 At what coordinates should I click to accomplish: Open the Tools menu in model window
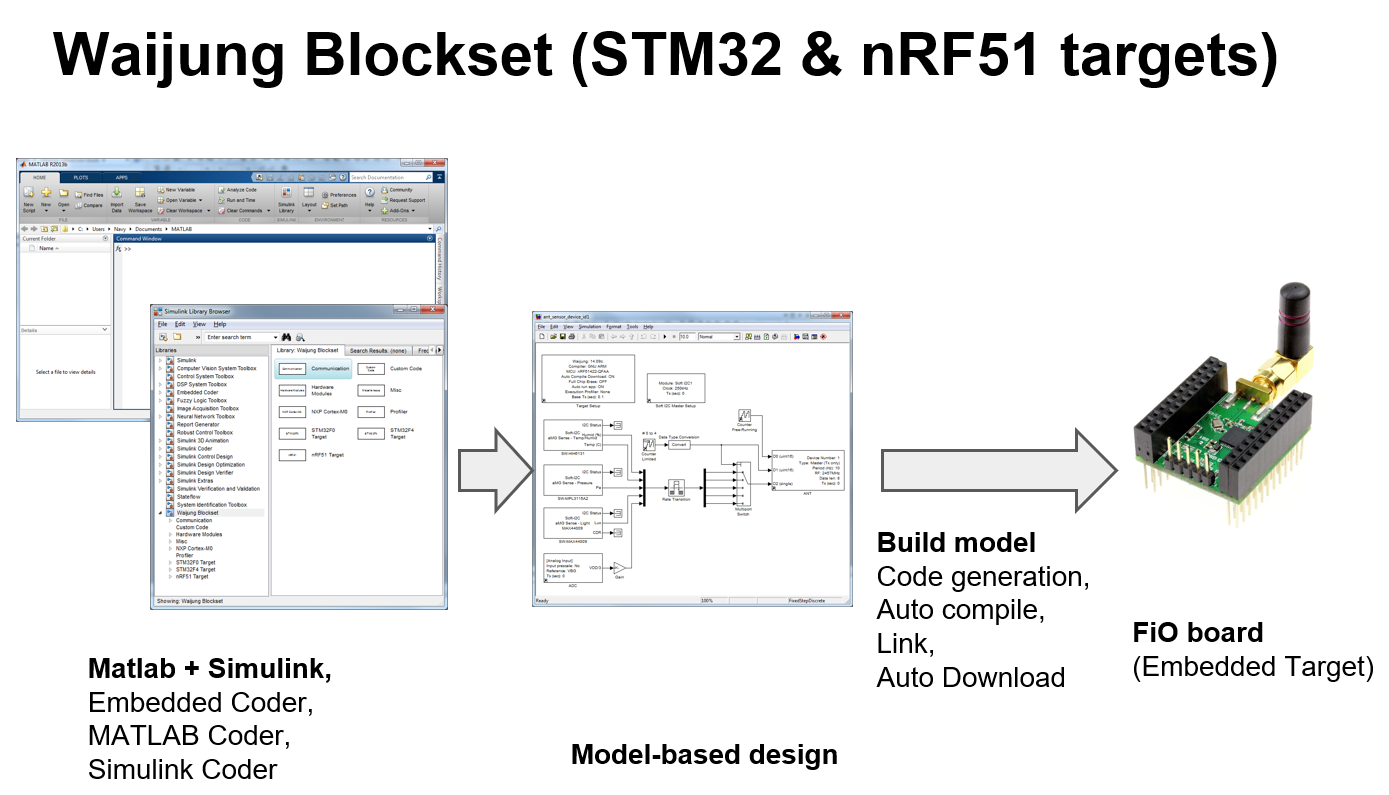click(x=633, y=326)
